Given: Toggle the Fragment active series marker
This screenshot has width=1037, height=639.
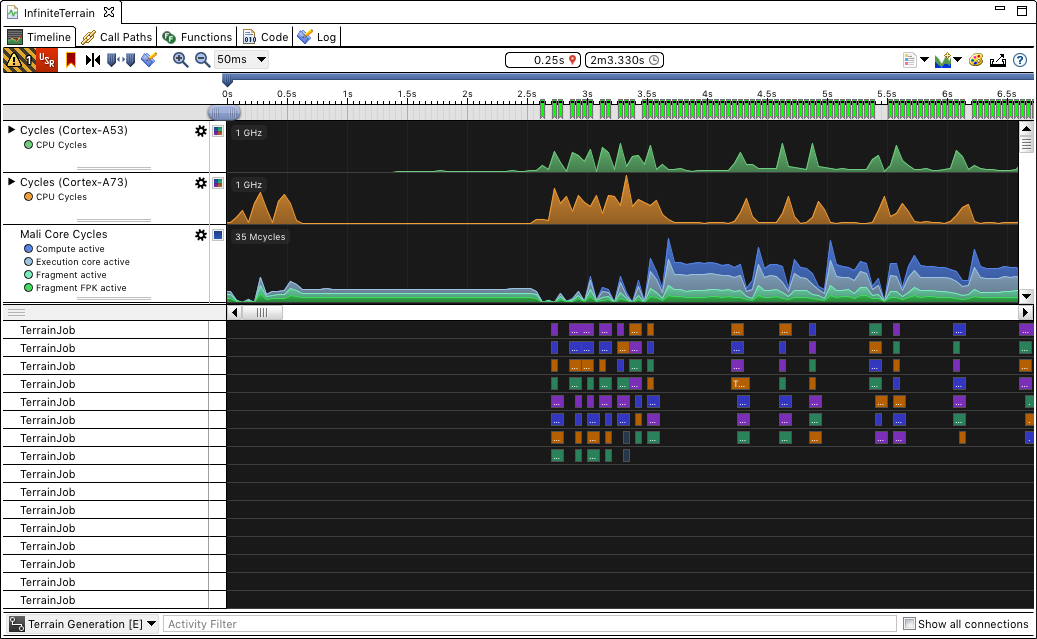Looking at the screenshot, I should [28, 275].
